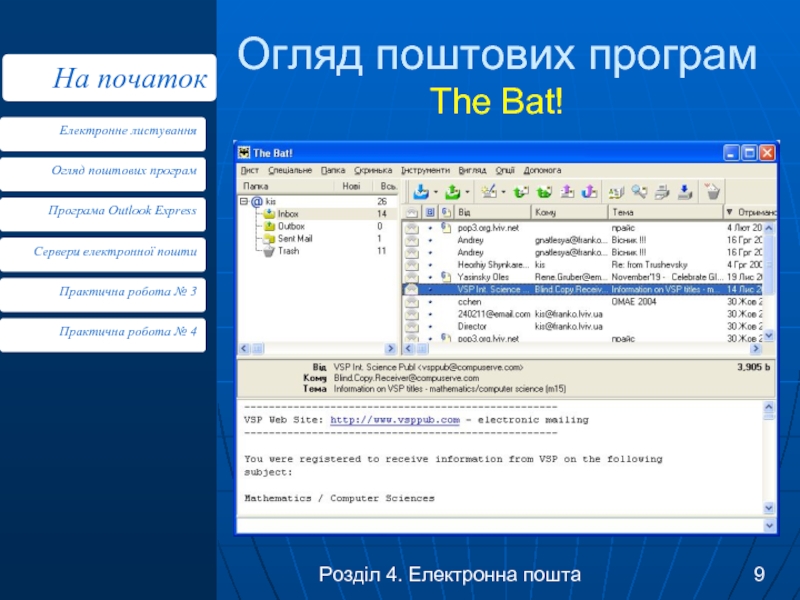Open the Опції menu
The height and width of the screenshot is (600, 800).
(x=505, y=170)
